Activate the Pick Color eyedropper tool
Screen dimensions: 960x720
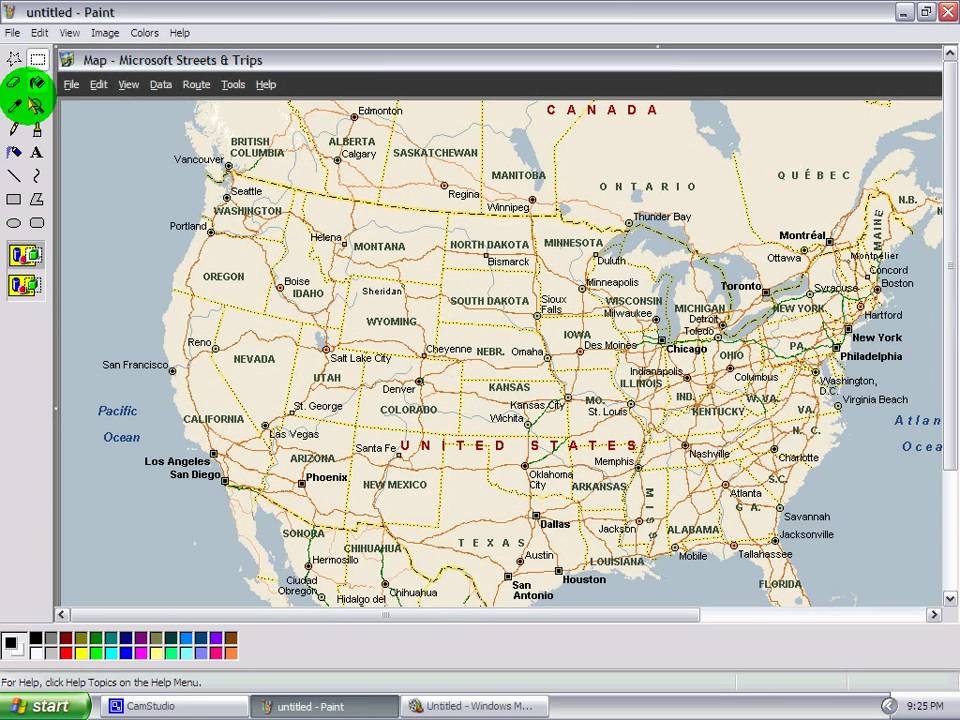(13, 105)
